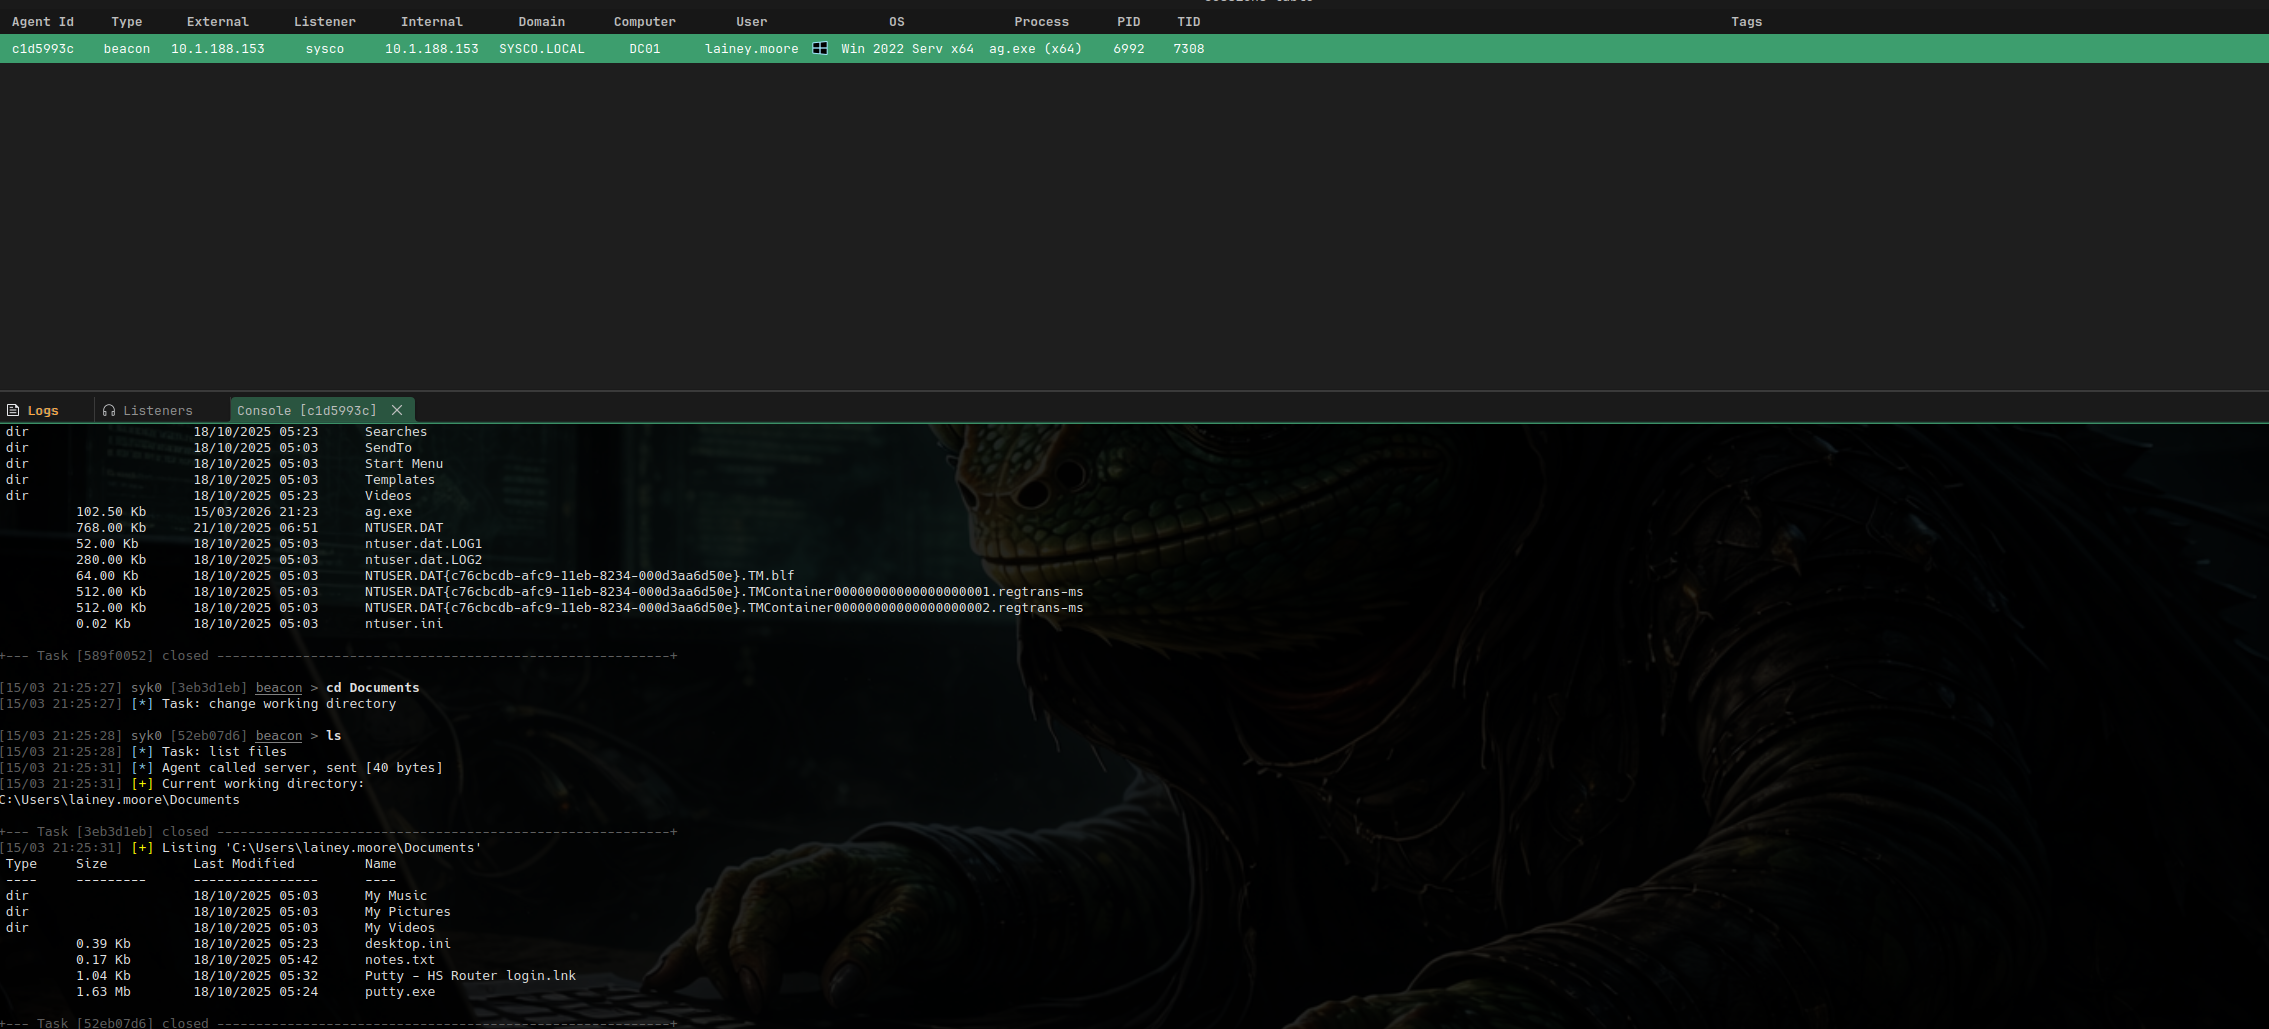Screen dimensions: 2269x1029
Task: Click the ntuser.dat.LOG2 entry
Action: [423, 560]
